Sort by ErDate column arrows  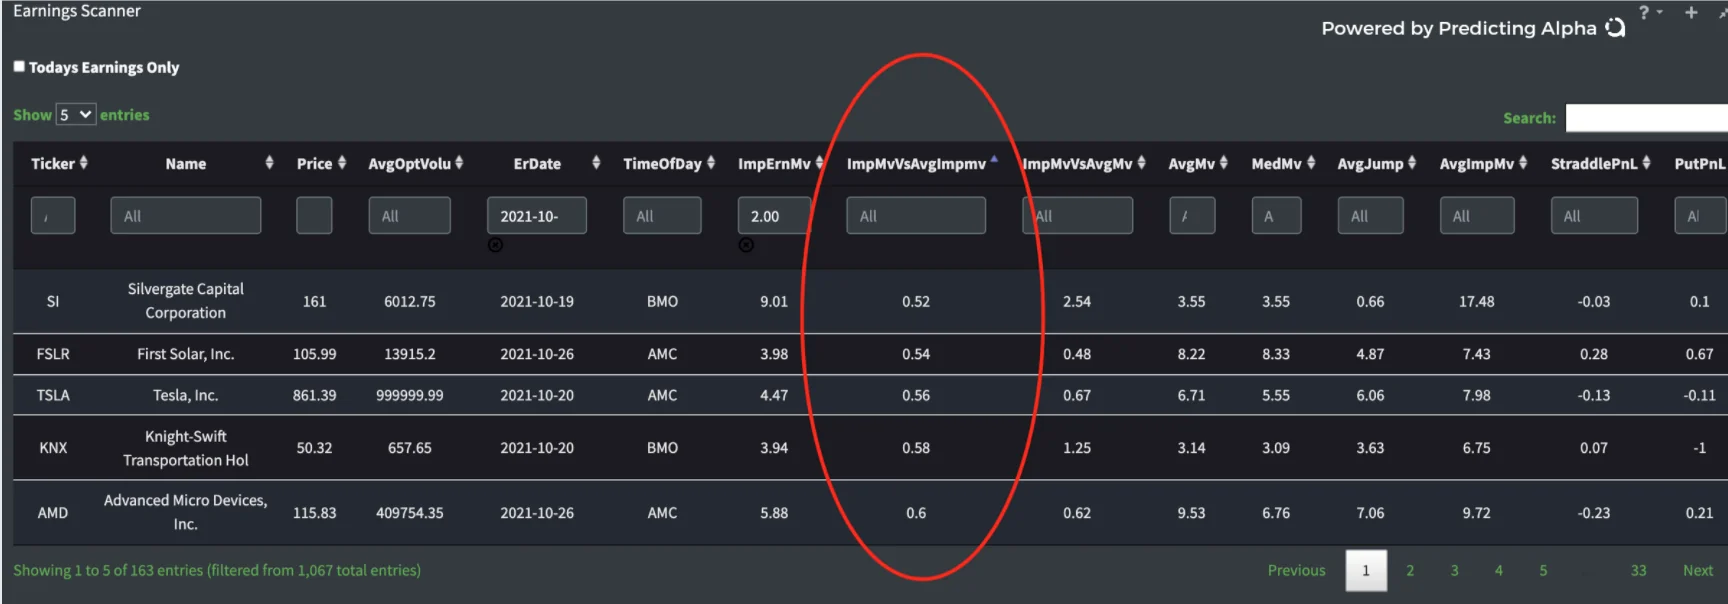[596, 162]
